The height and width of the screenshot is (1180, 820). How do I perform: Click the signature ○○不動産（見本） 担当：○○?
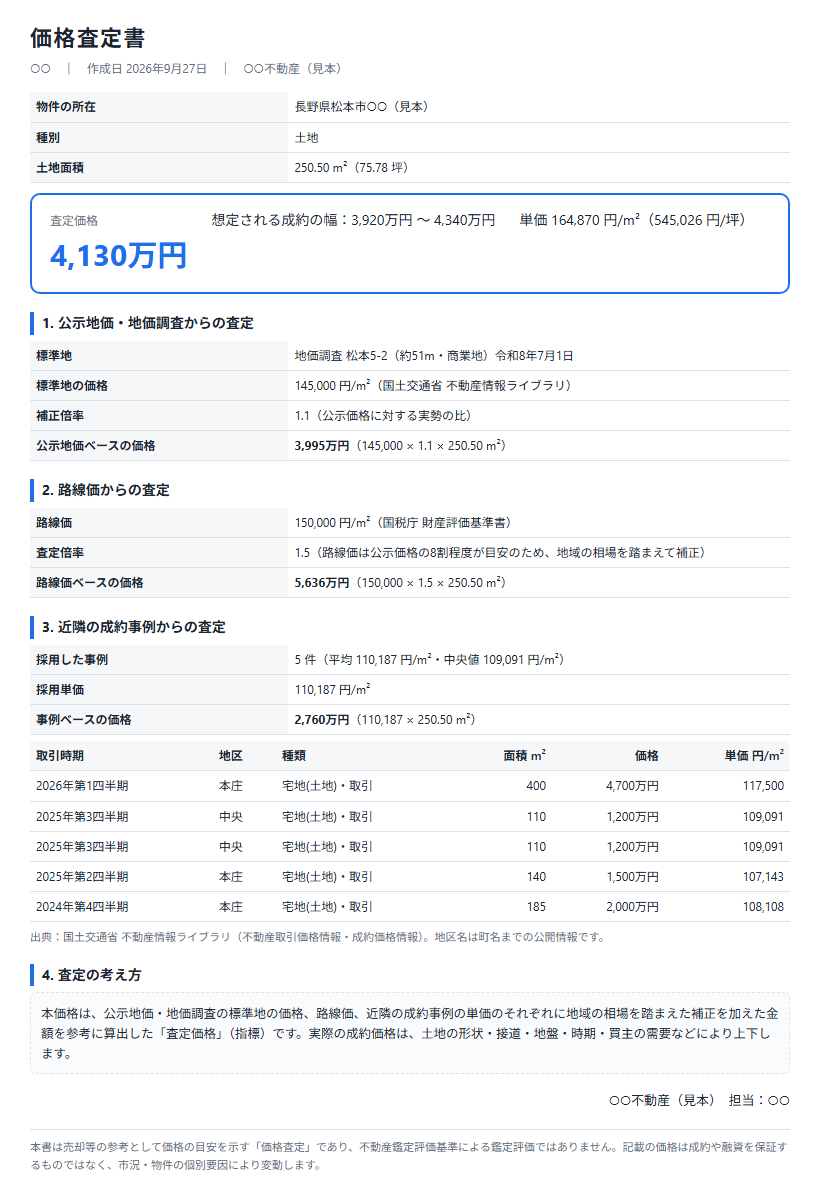click(699, 1100)
